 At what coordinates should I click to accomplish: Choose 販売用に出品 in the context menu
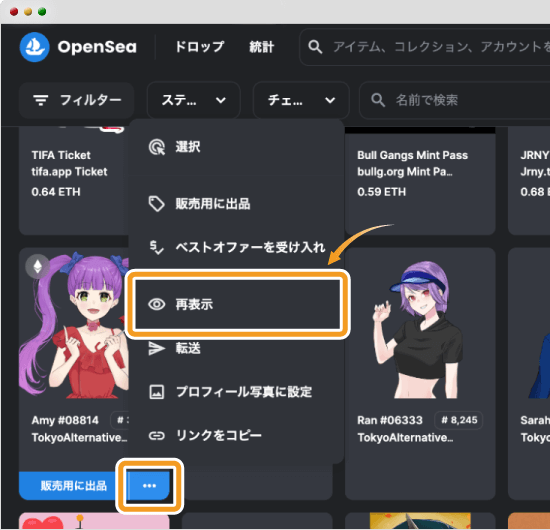tap(235, 204)
